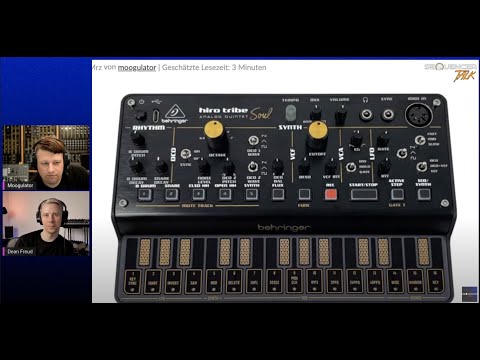Click the Flux button

(x=278, y=194)
